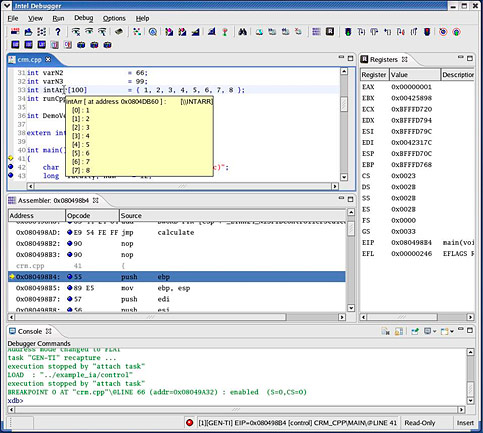
Task: Maximize the Assembler panel
Action: 350,199
